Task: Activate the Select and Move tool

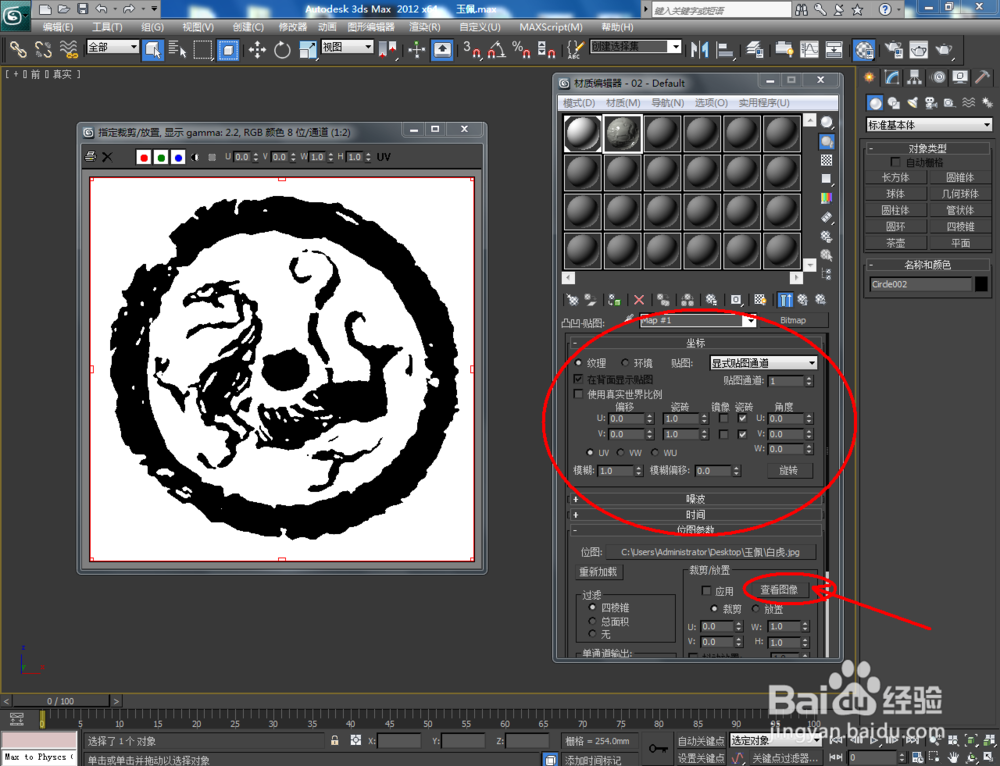Action: 257,49
